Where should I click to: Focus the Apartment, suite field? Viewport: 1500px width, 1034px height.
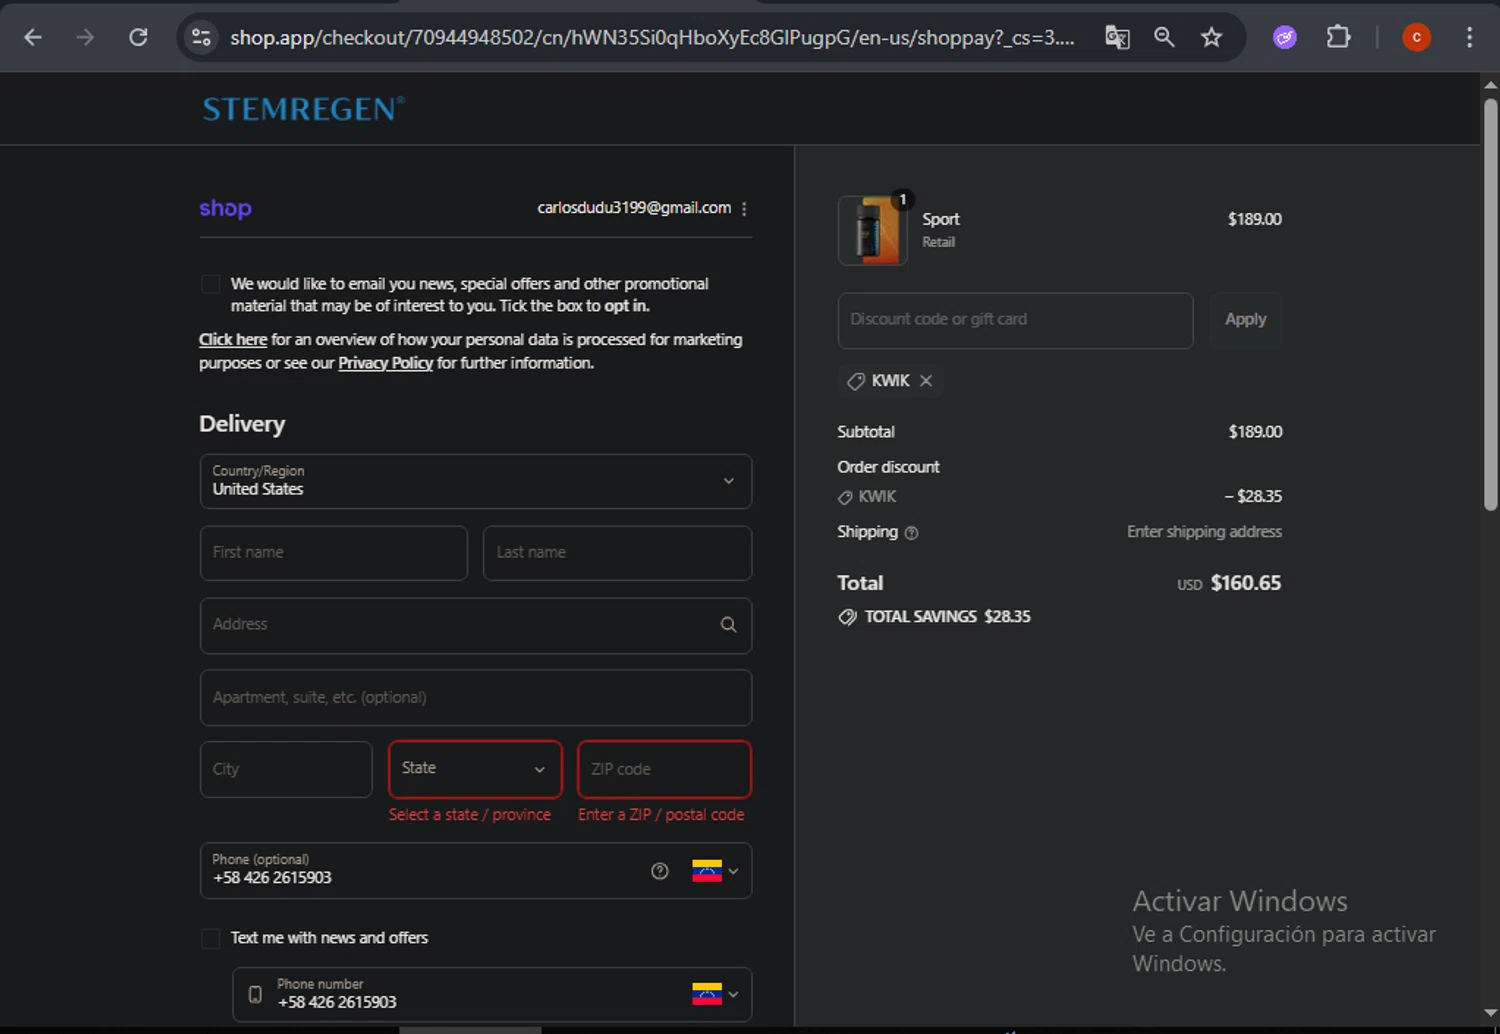476,698
